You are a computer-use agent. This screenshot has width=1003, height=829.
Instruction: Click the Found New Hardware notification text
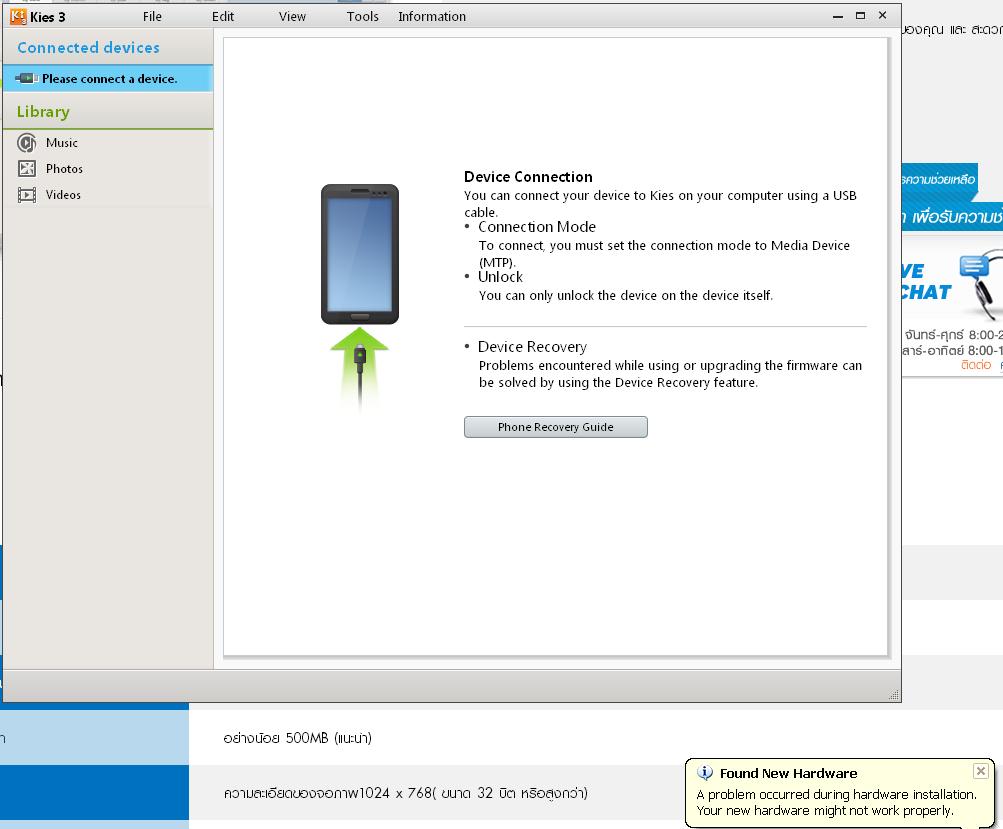click(x=836, y=802)
